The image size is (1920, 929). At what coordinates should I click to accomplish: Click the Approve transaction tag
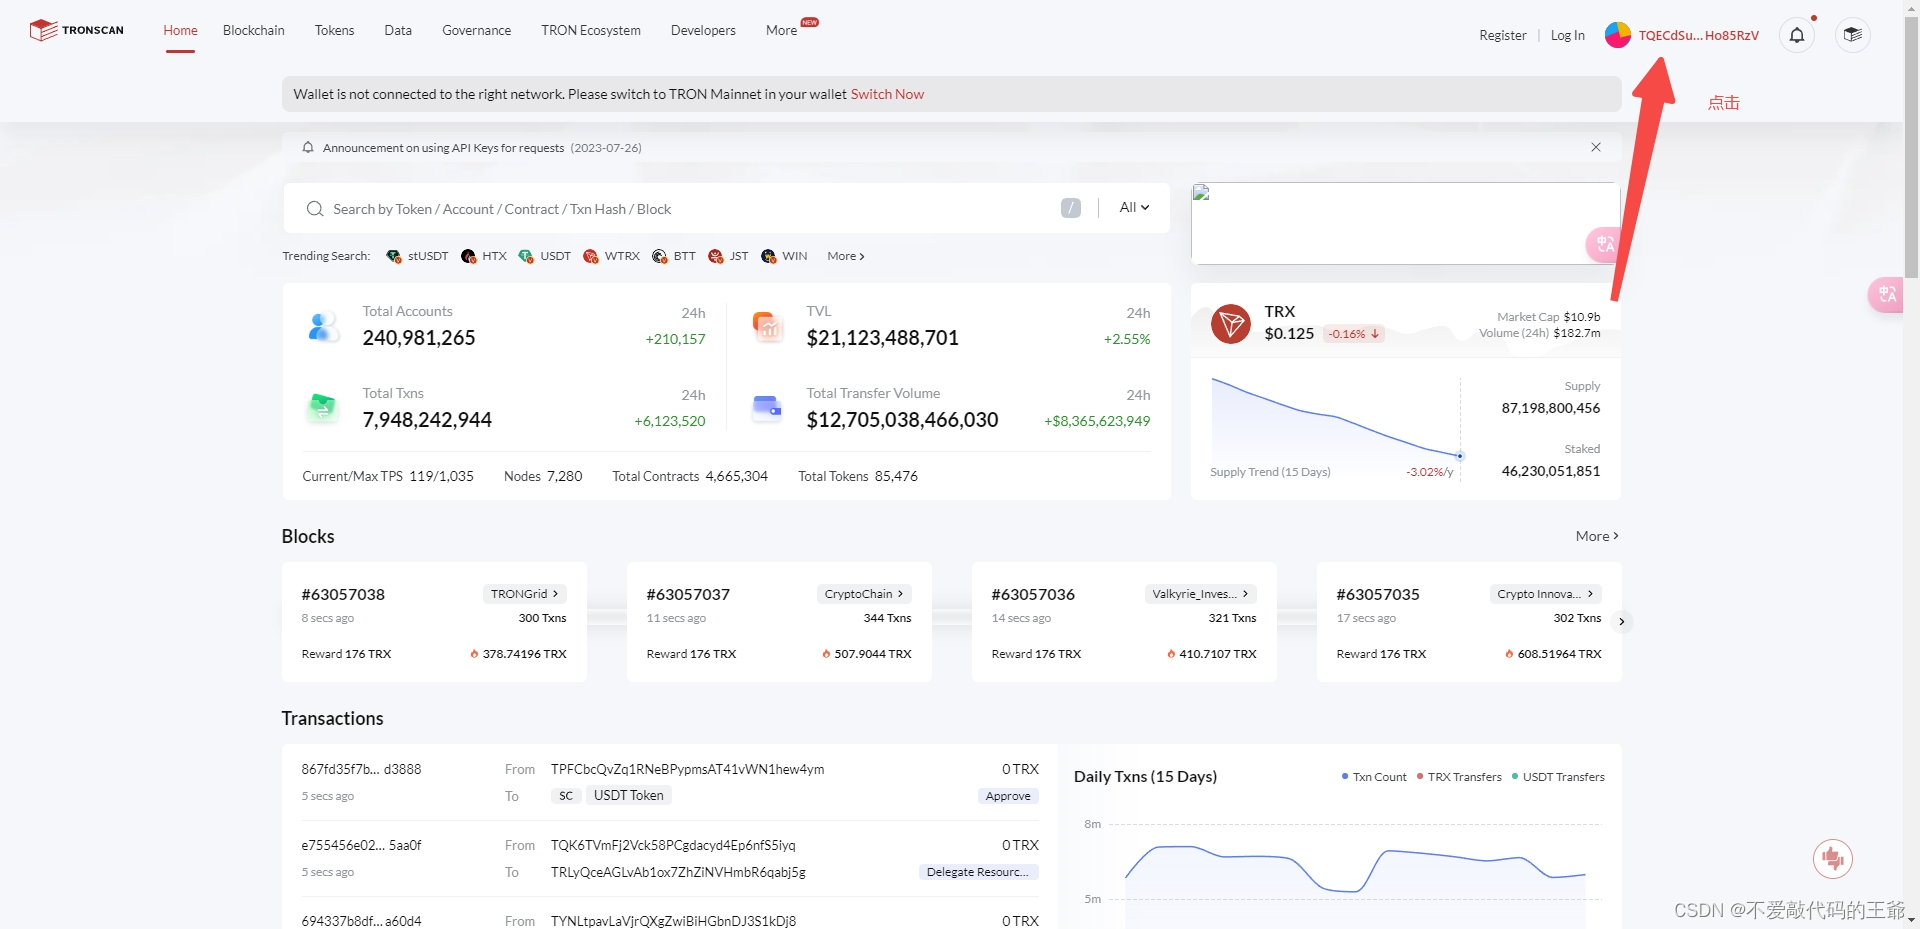[x=1008, y=796]
